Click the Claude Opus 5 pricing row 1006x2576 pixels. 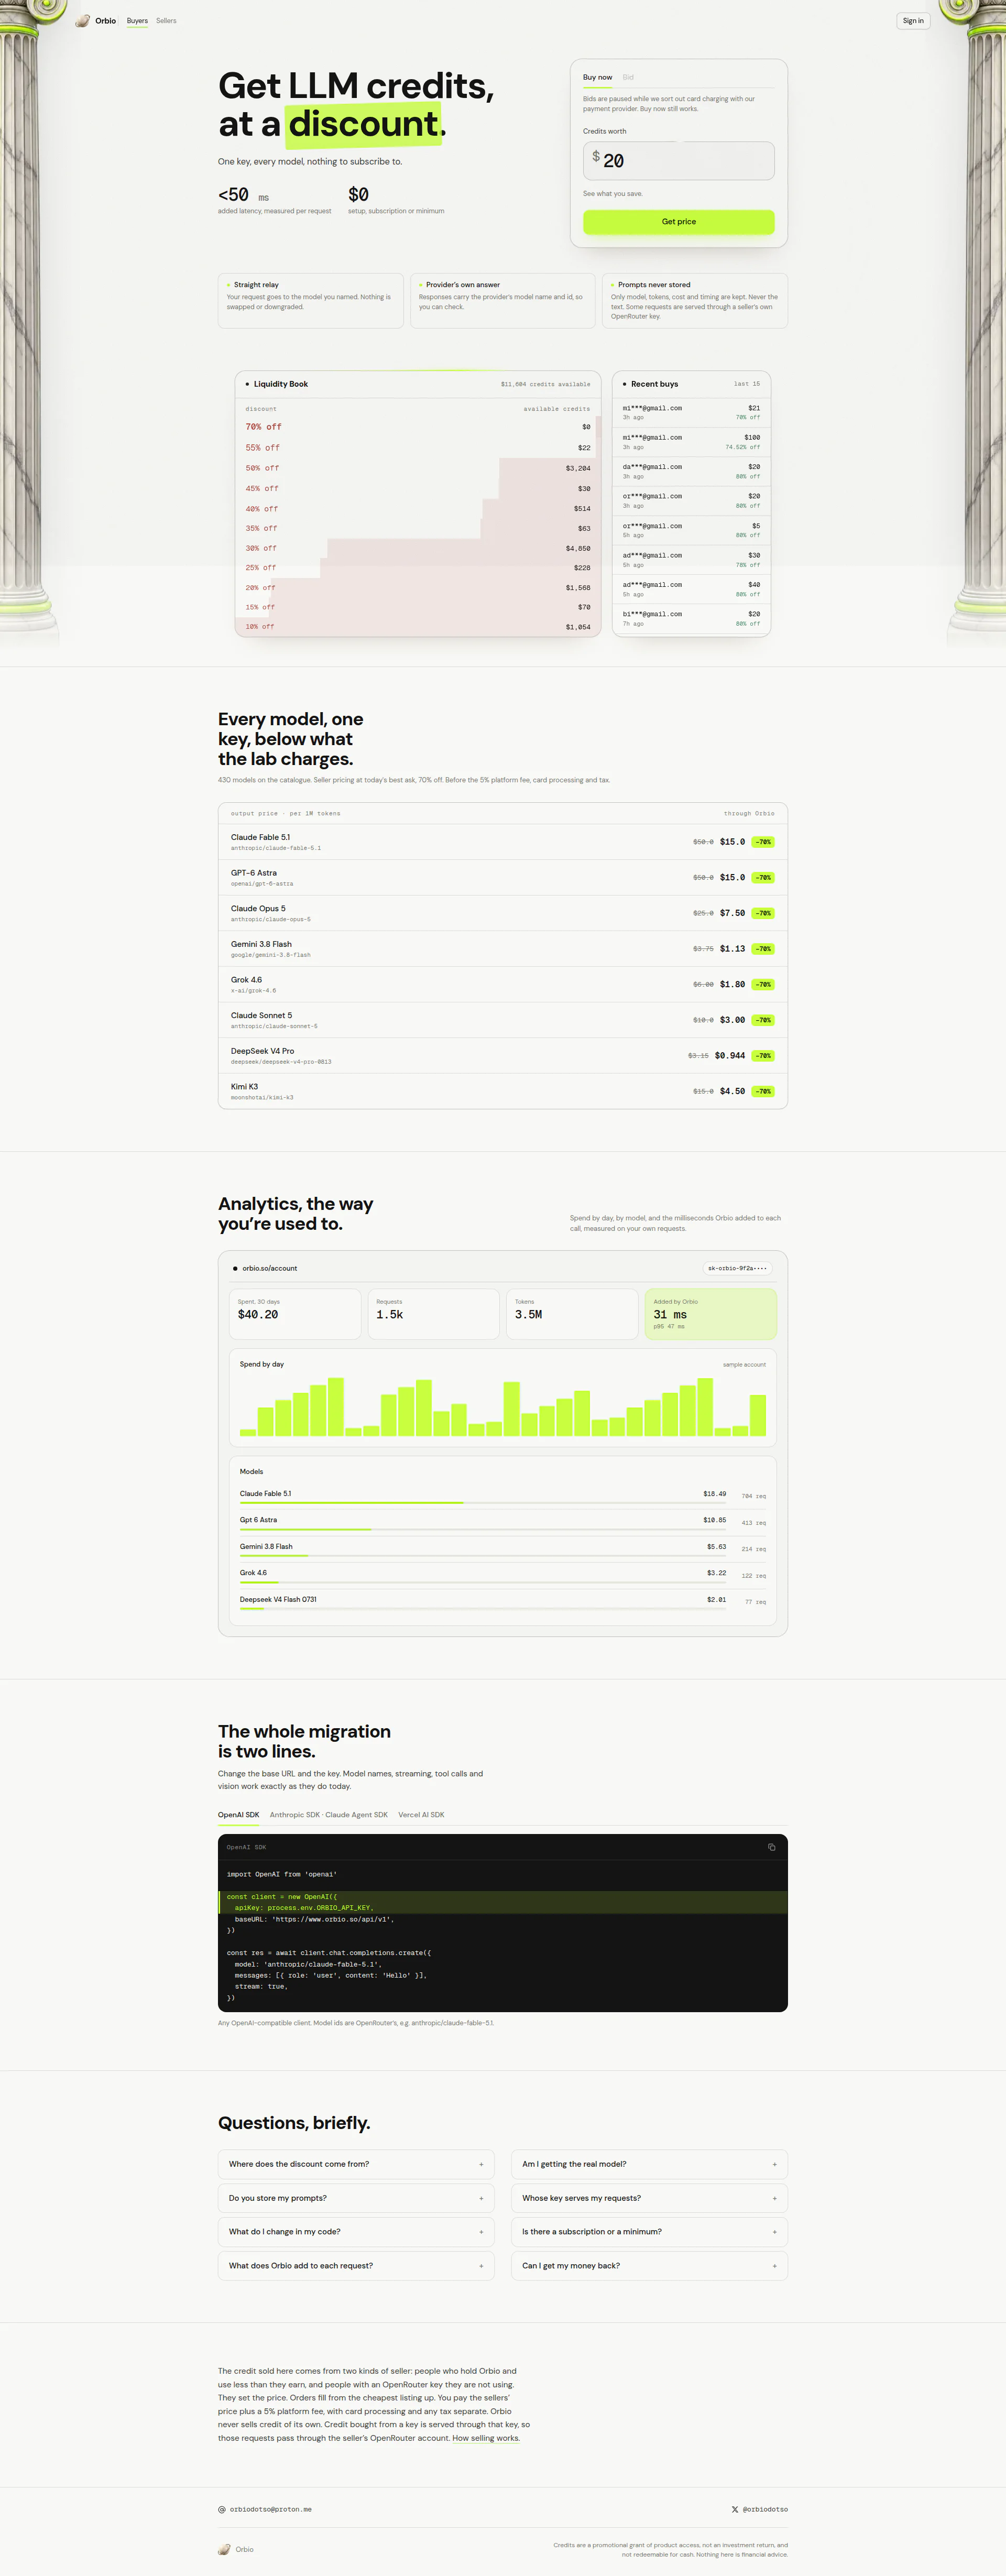(503, 913)
